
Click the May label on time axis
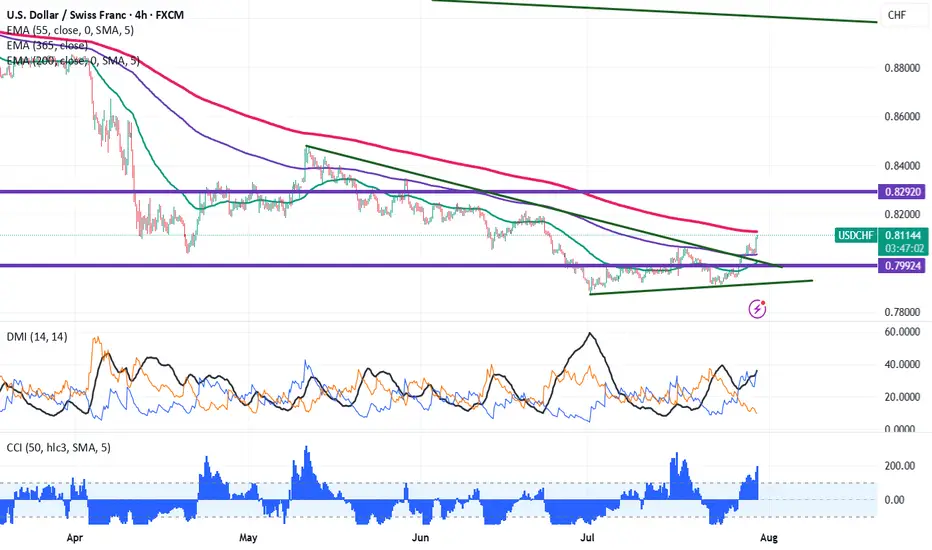(248, 538)
